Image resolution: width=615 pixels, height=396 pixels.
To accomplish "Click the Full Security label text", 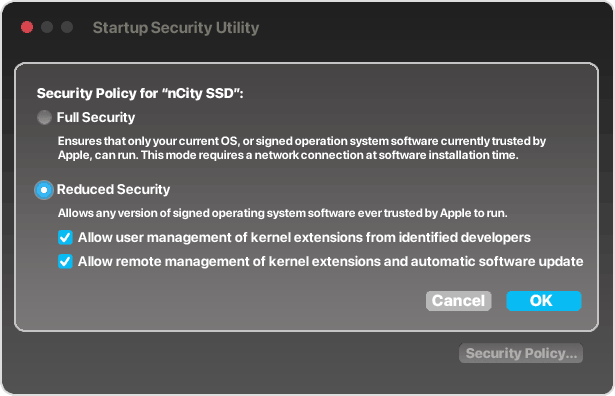I will pyautogui.click(x=96, y=117).
